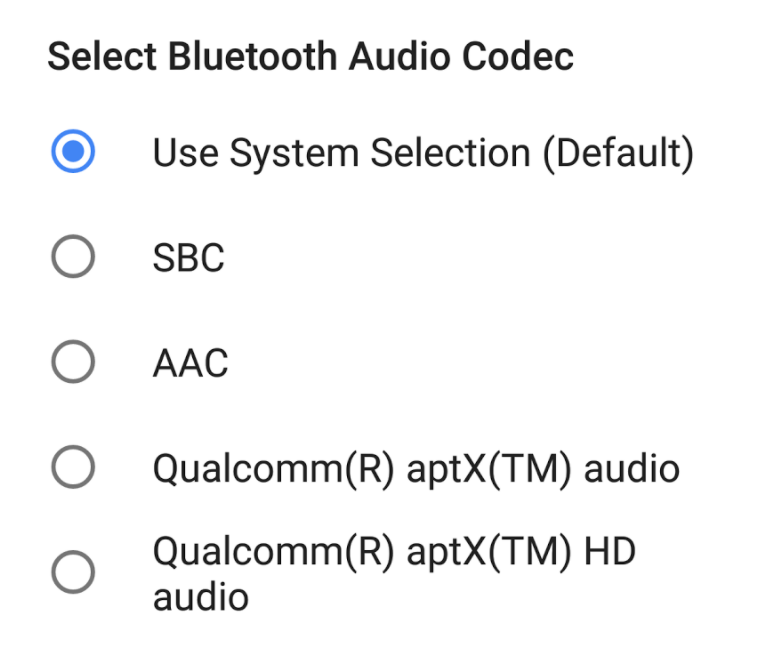The width and height of the screenshot is (773, 645).
Task: Click the Qualcomm(R) aptX(TM) audio label text
Action: coord(416,468)
